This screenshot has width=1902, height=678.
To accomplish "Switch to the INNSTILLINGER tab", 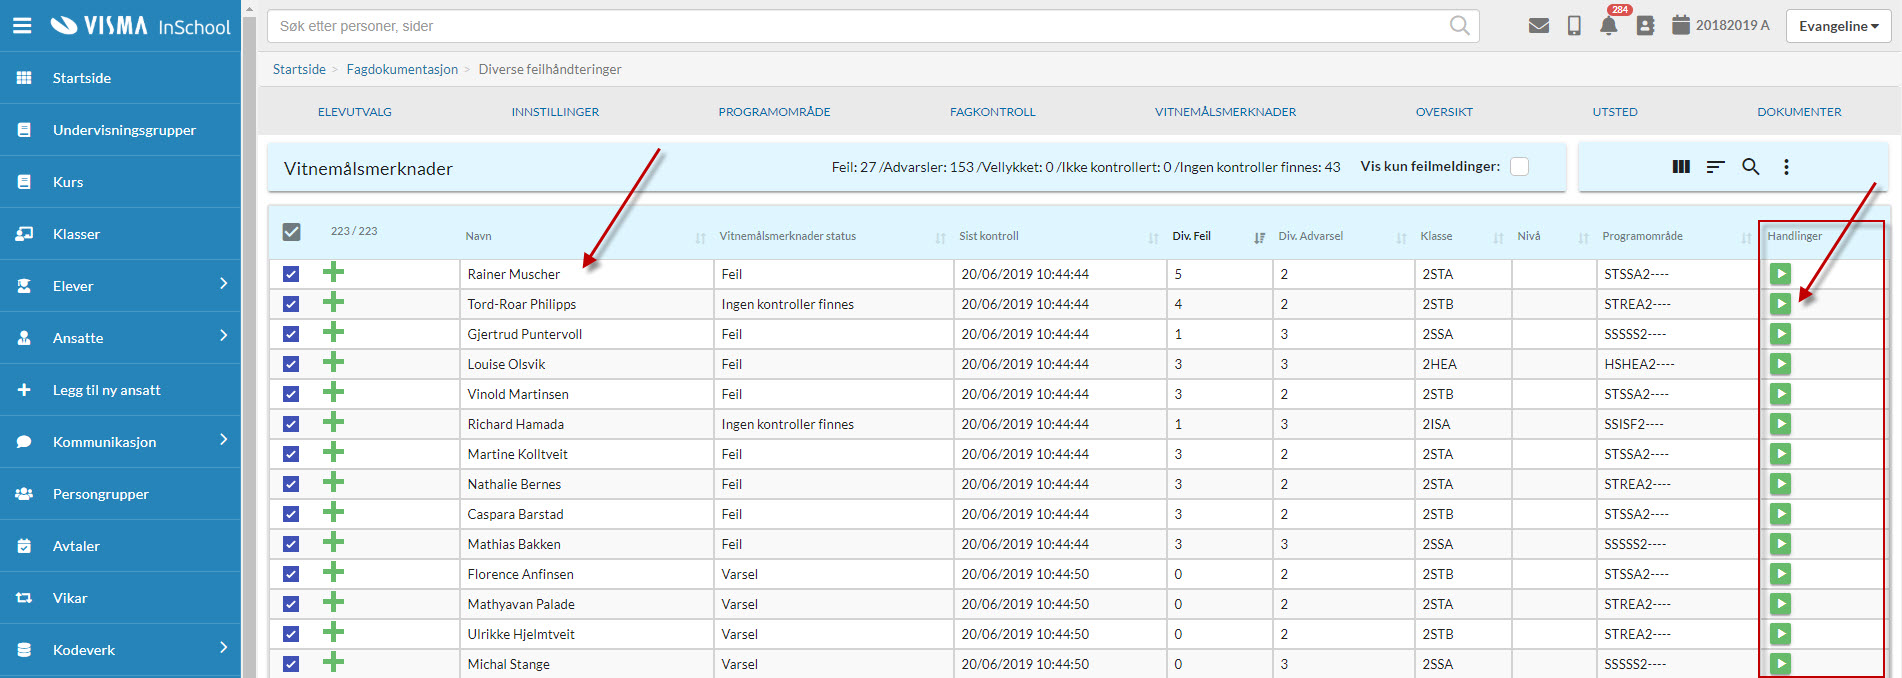I will pyautogui.click(x=555, y=112).
